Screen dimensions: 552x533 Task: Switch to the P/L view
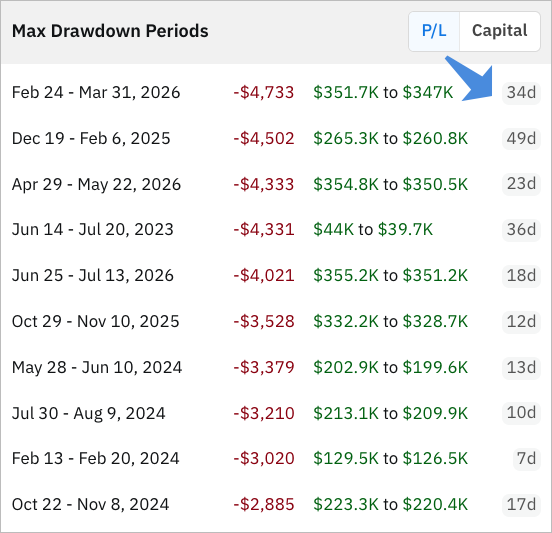tap(434, 31)
